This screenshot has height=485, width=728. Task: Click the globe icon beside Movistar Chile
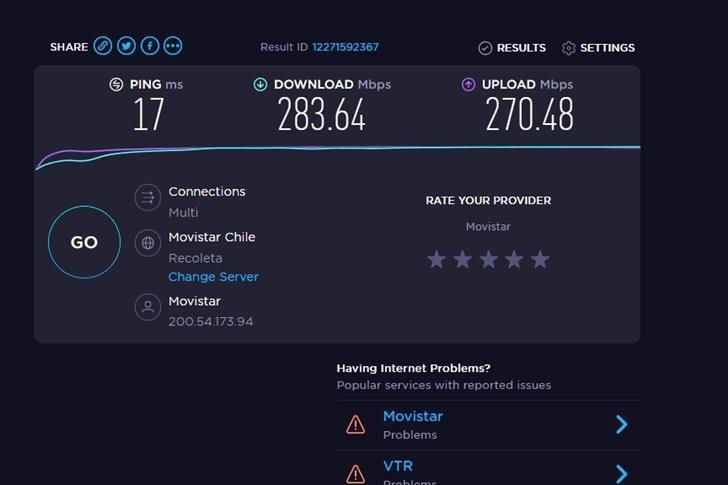(x=148, y=243)
